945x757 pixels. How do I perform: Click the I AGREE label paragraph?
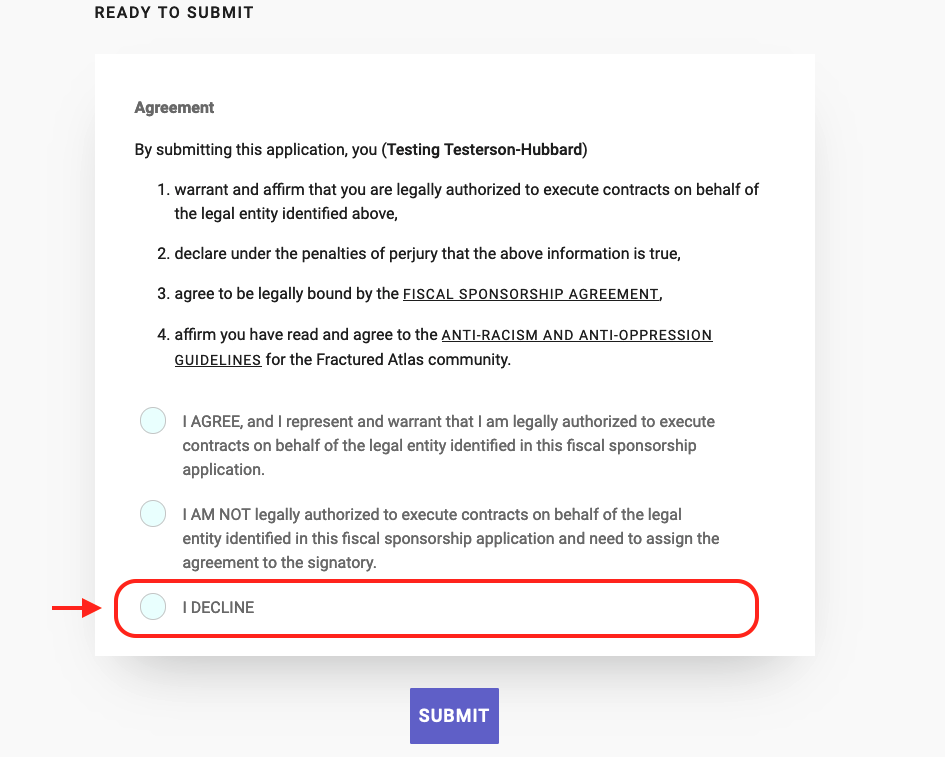coord(448,445)
